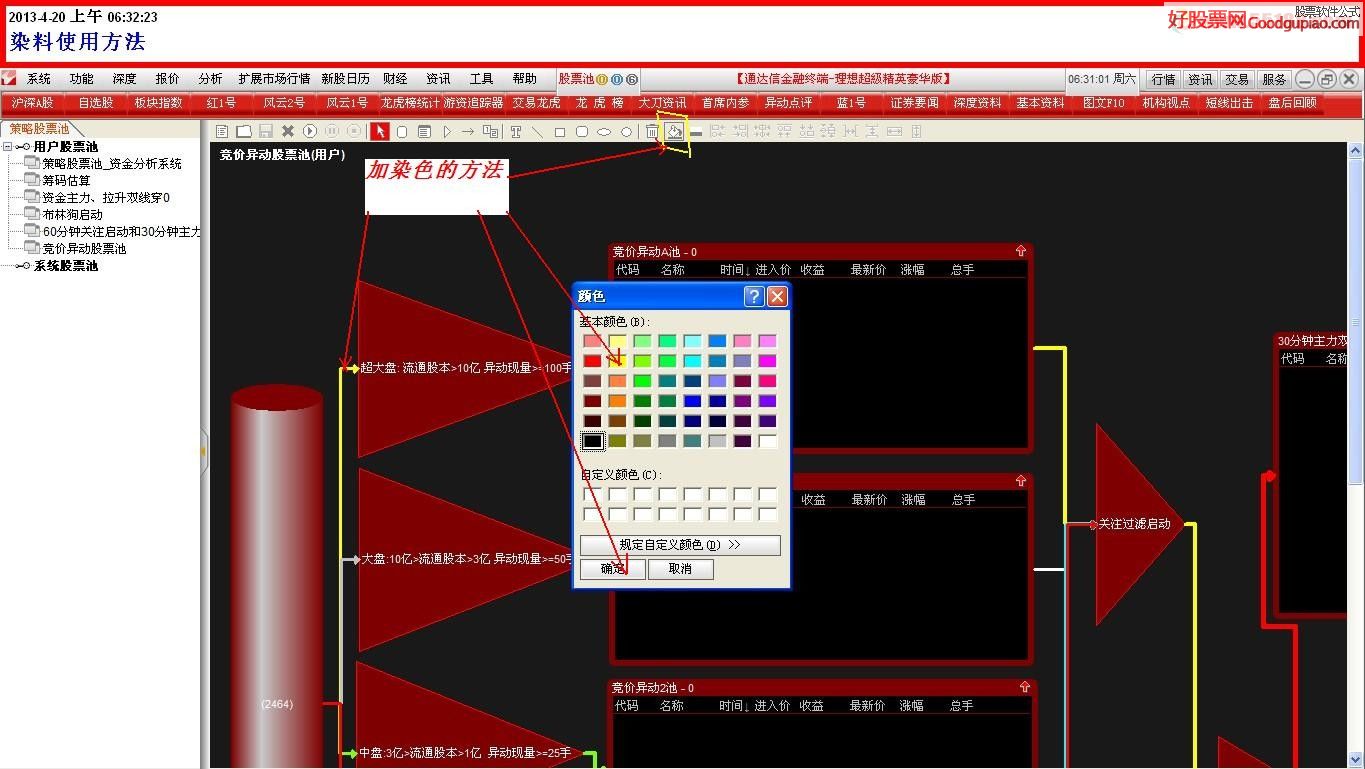Open the 工具 menu

(482, 79)
